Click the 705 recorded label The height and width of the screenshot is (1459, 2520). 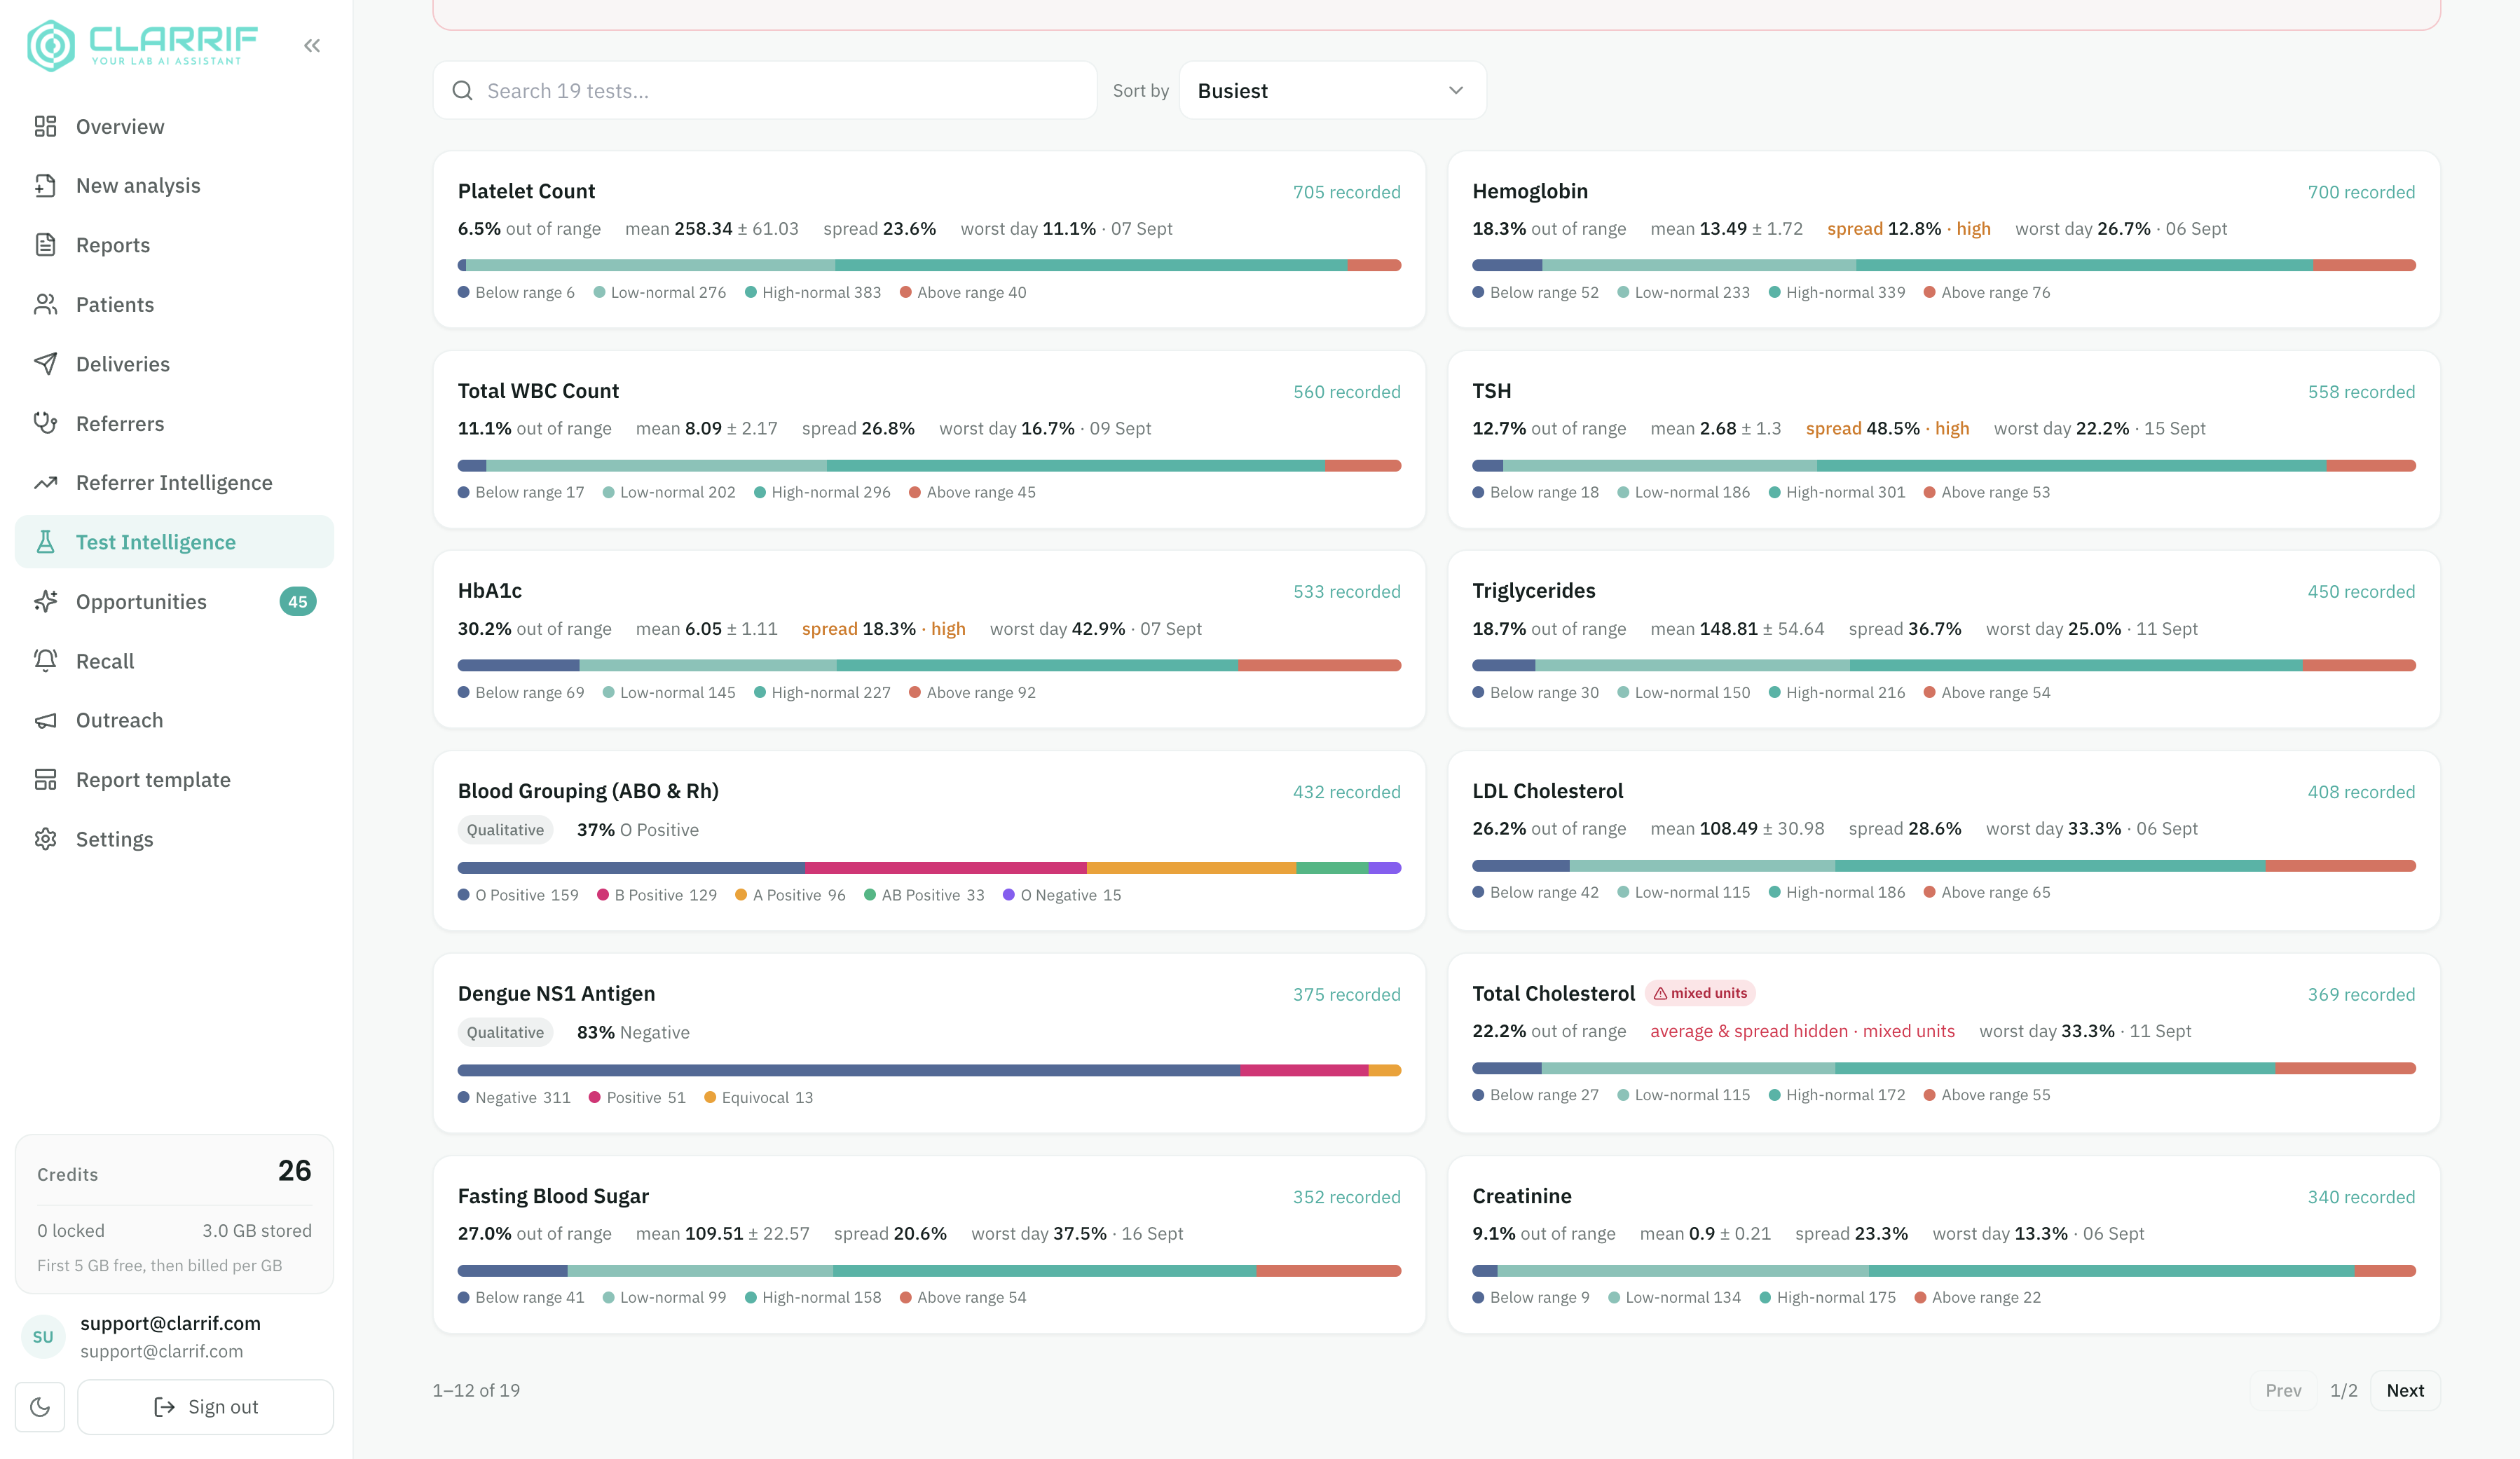[x=1346, y=192]
